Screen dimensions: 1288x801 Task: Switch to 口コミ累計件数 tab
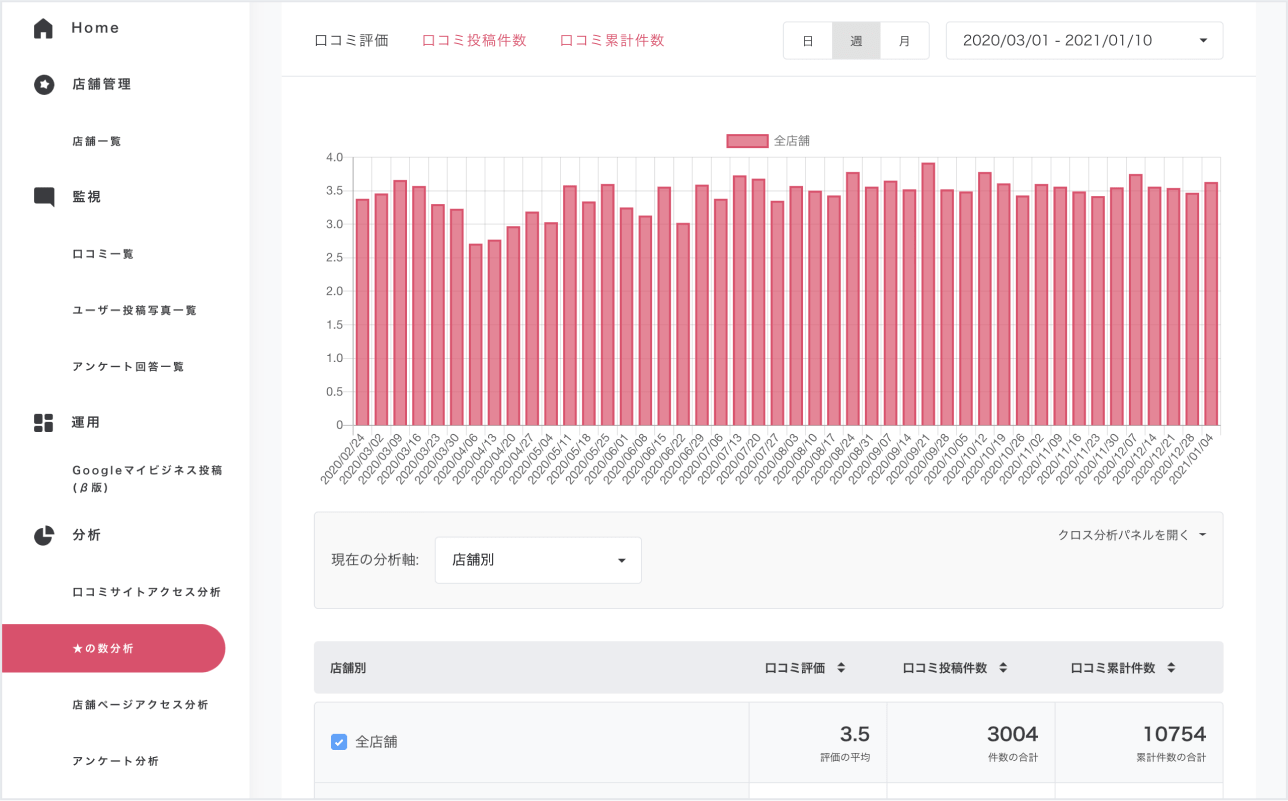612,41
